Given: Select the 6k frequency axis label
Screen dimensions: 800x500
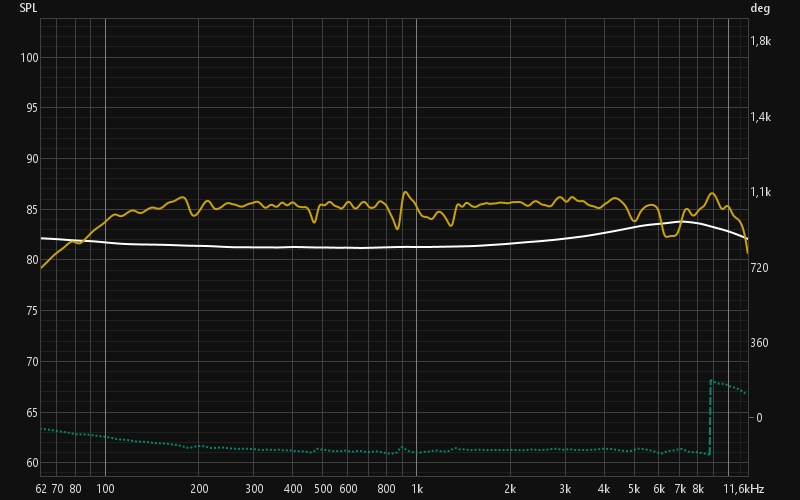Looking at the screenshot, I should click(x=659, y=489).
